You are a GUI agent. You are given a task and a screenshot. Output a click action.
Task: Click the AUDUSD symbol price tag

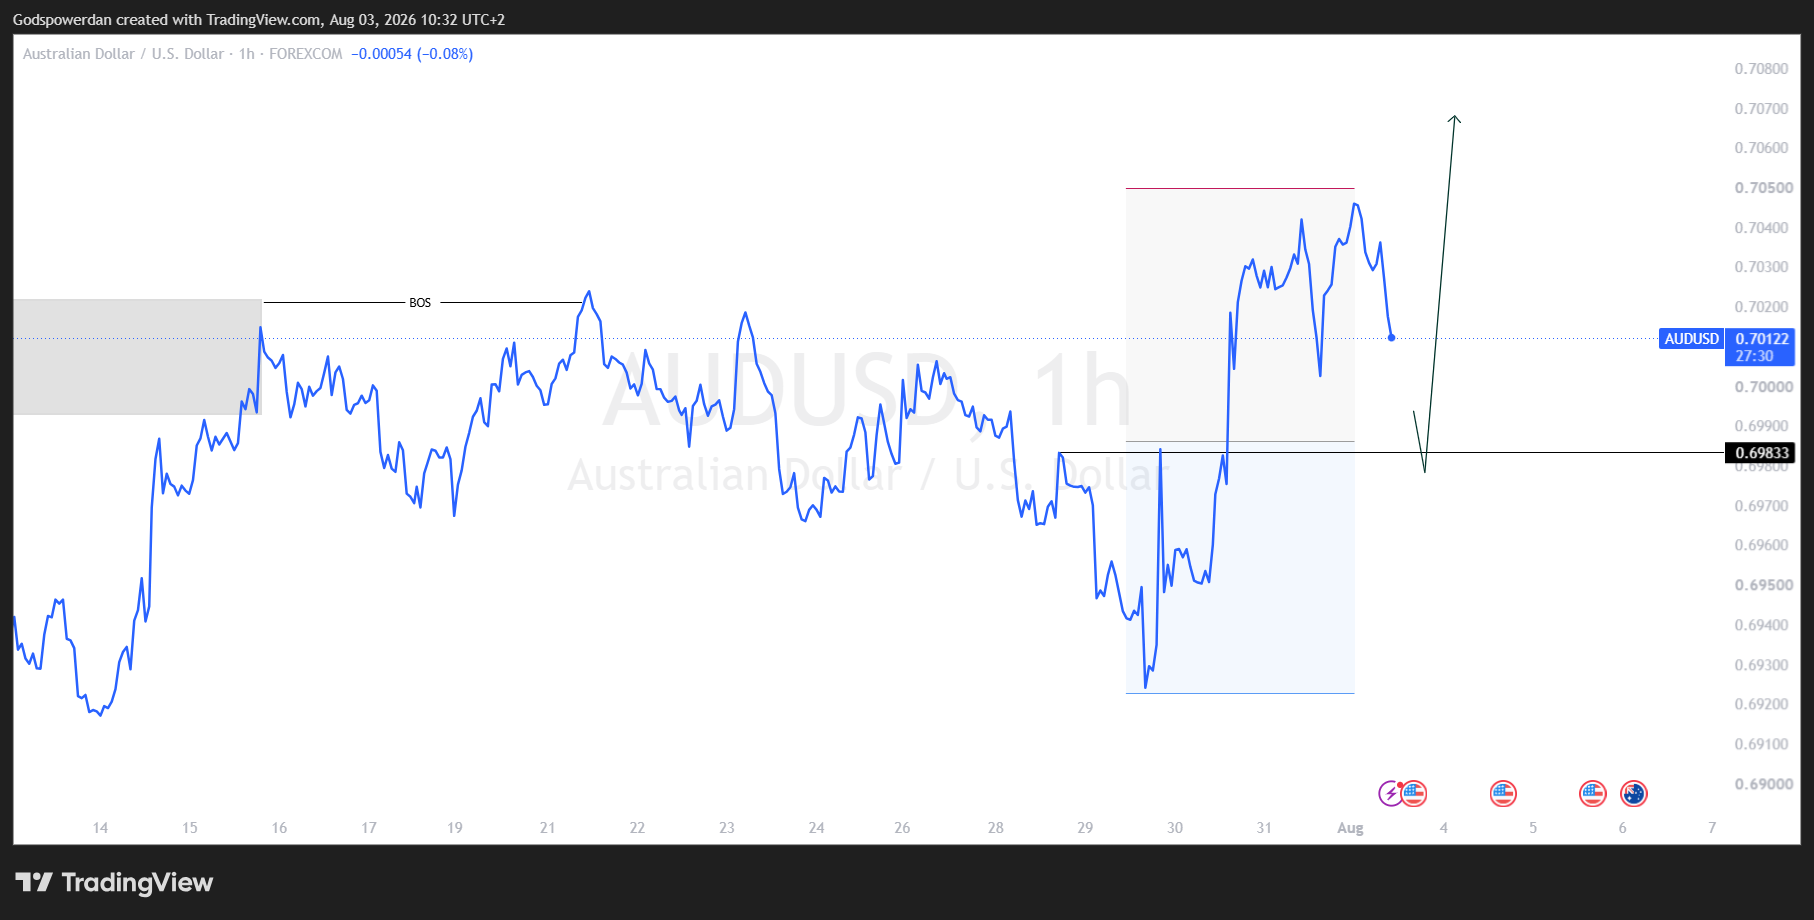pos(1691,339)
